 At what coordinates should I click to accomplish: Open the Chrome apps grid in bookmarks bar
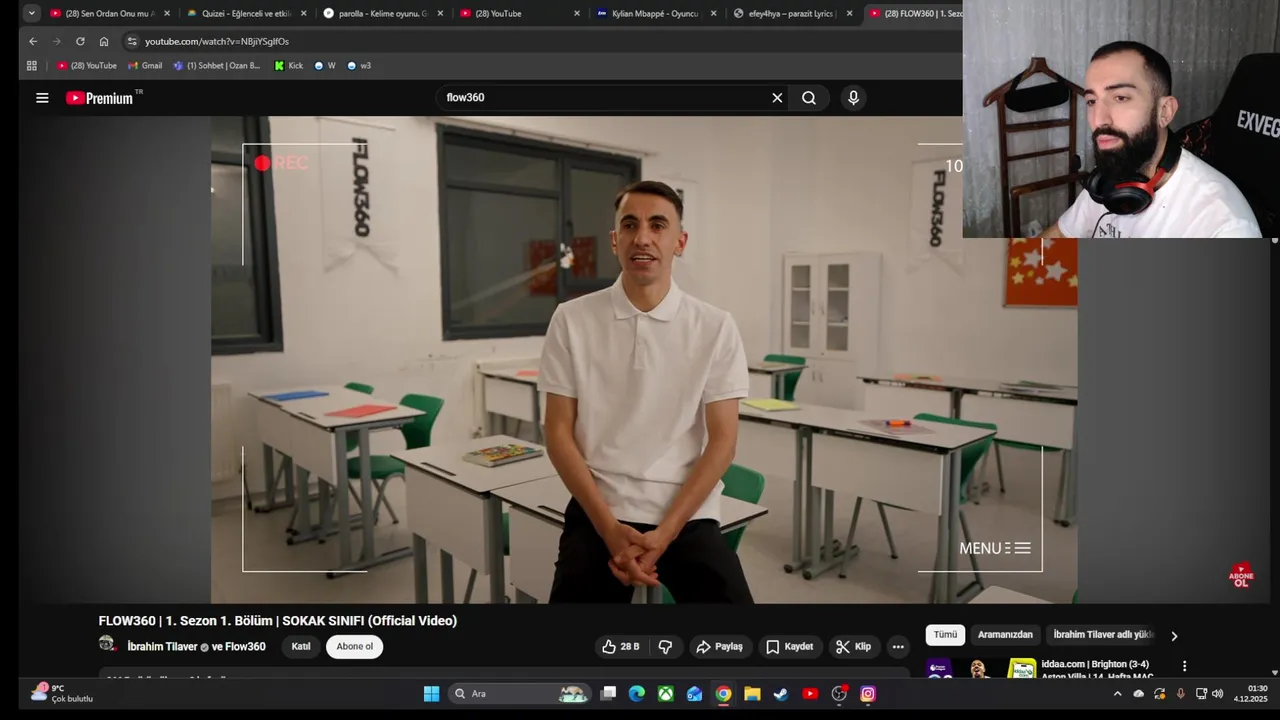[x=32, y=66]
